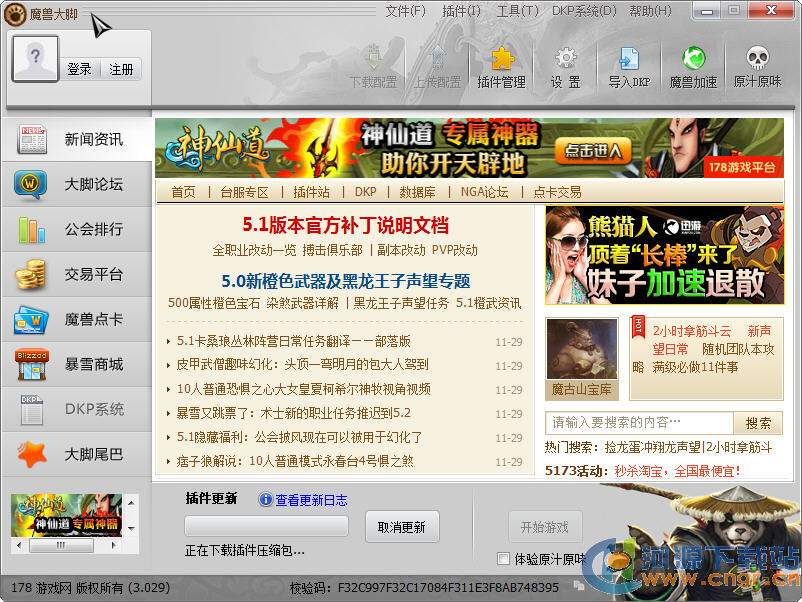802x602 pixels.
Task: Open 暴雪商城 Blizzard shop icon
Action: (32, 365)
